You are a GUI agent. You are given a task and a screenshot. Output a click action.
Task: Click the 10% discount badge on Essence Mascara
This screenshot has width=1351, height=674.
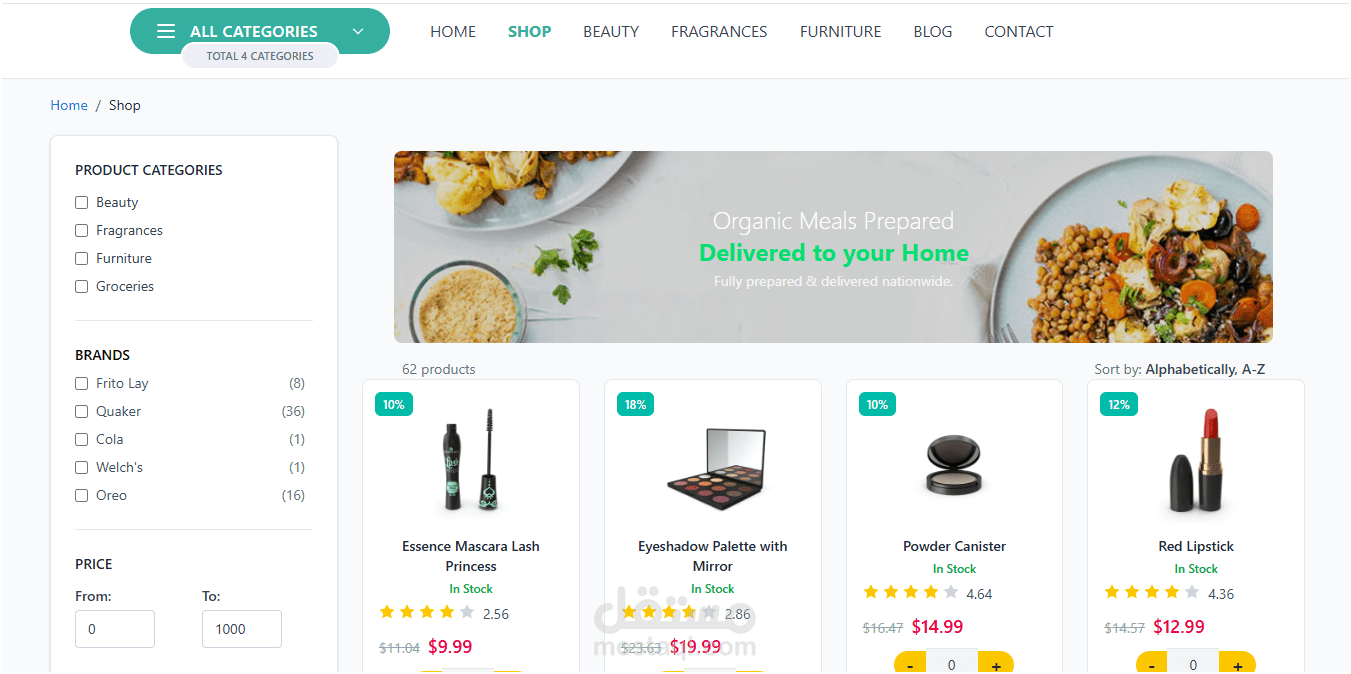tap(393, 404)
